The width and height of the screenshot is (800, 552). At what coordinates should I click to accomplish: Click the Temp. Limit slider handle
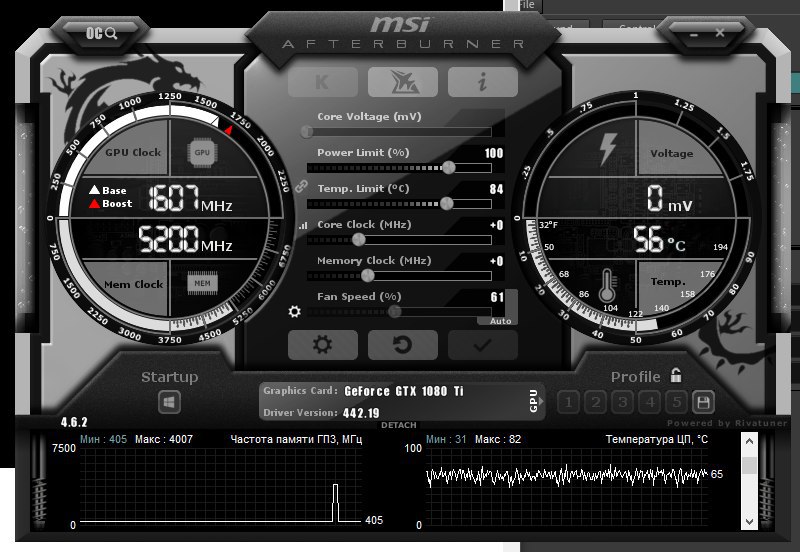point(446,204)
